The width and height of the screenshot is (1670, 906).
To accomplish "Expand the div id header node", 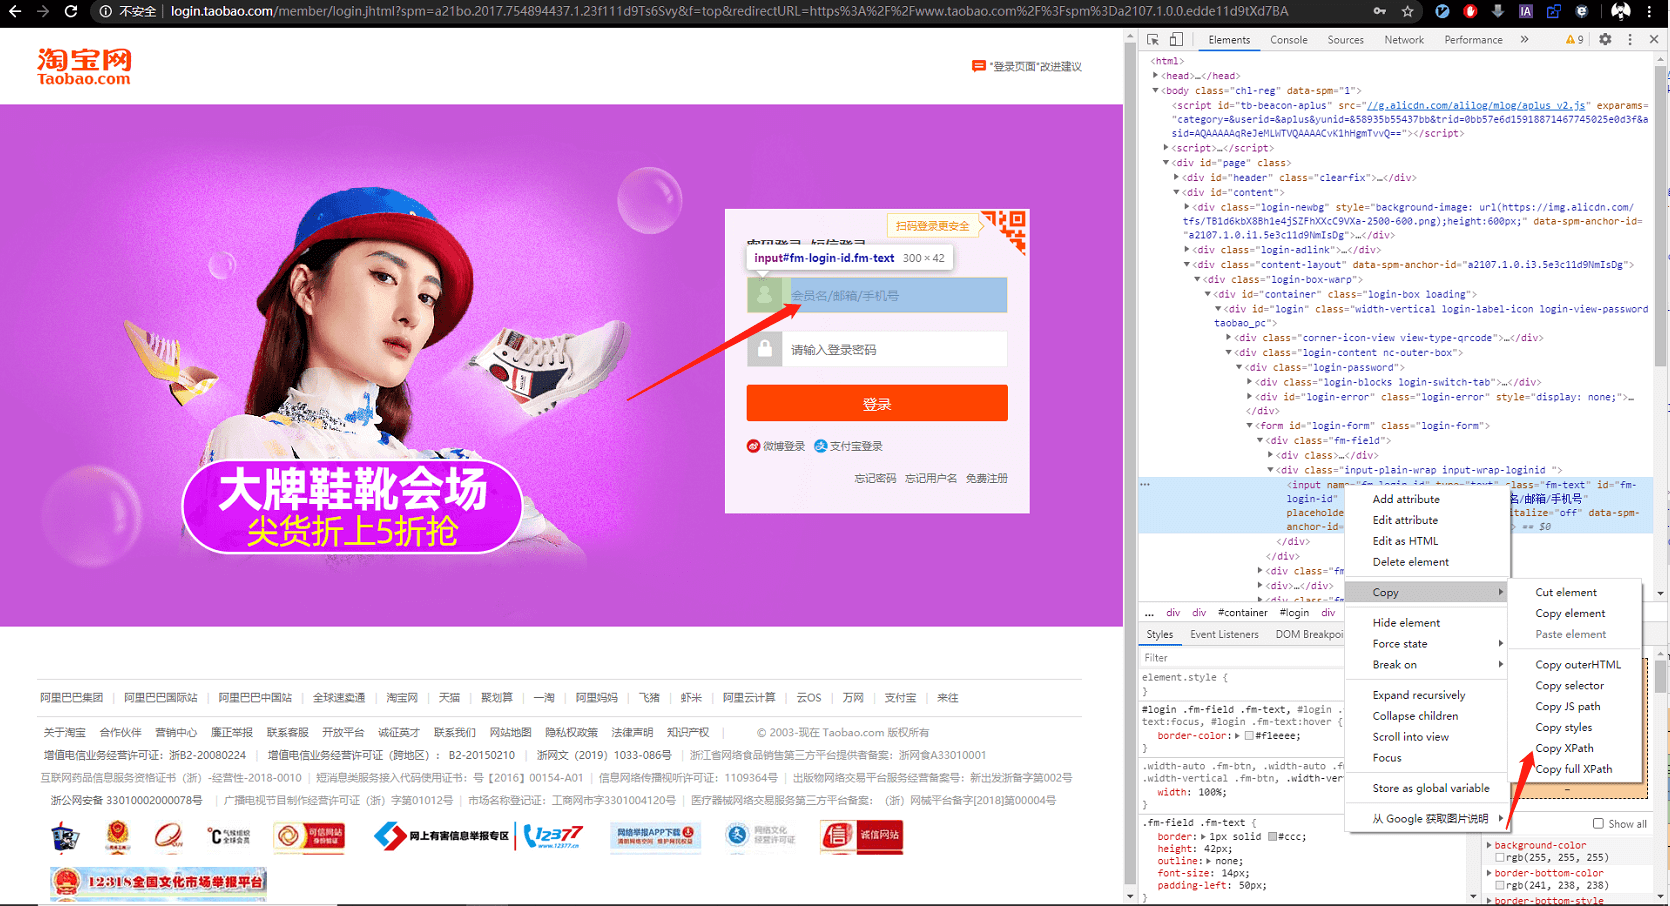I will click(1176, 177).
